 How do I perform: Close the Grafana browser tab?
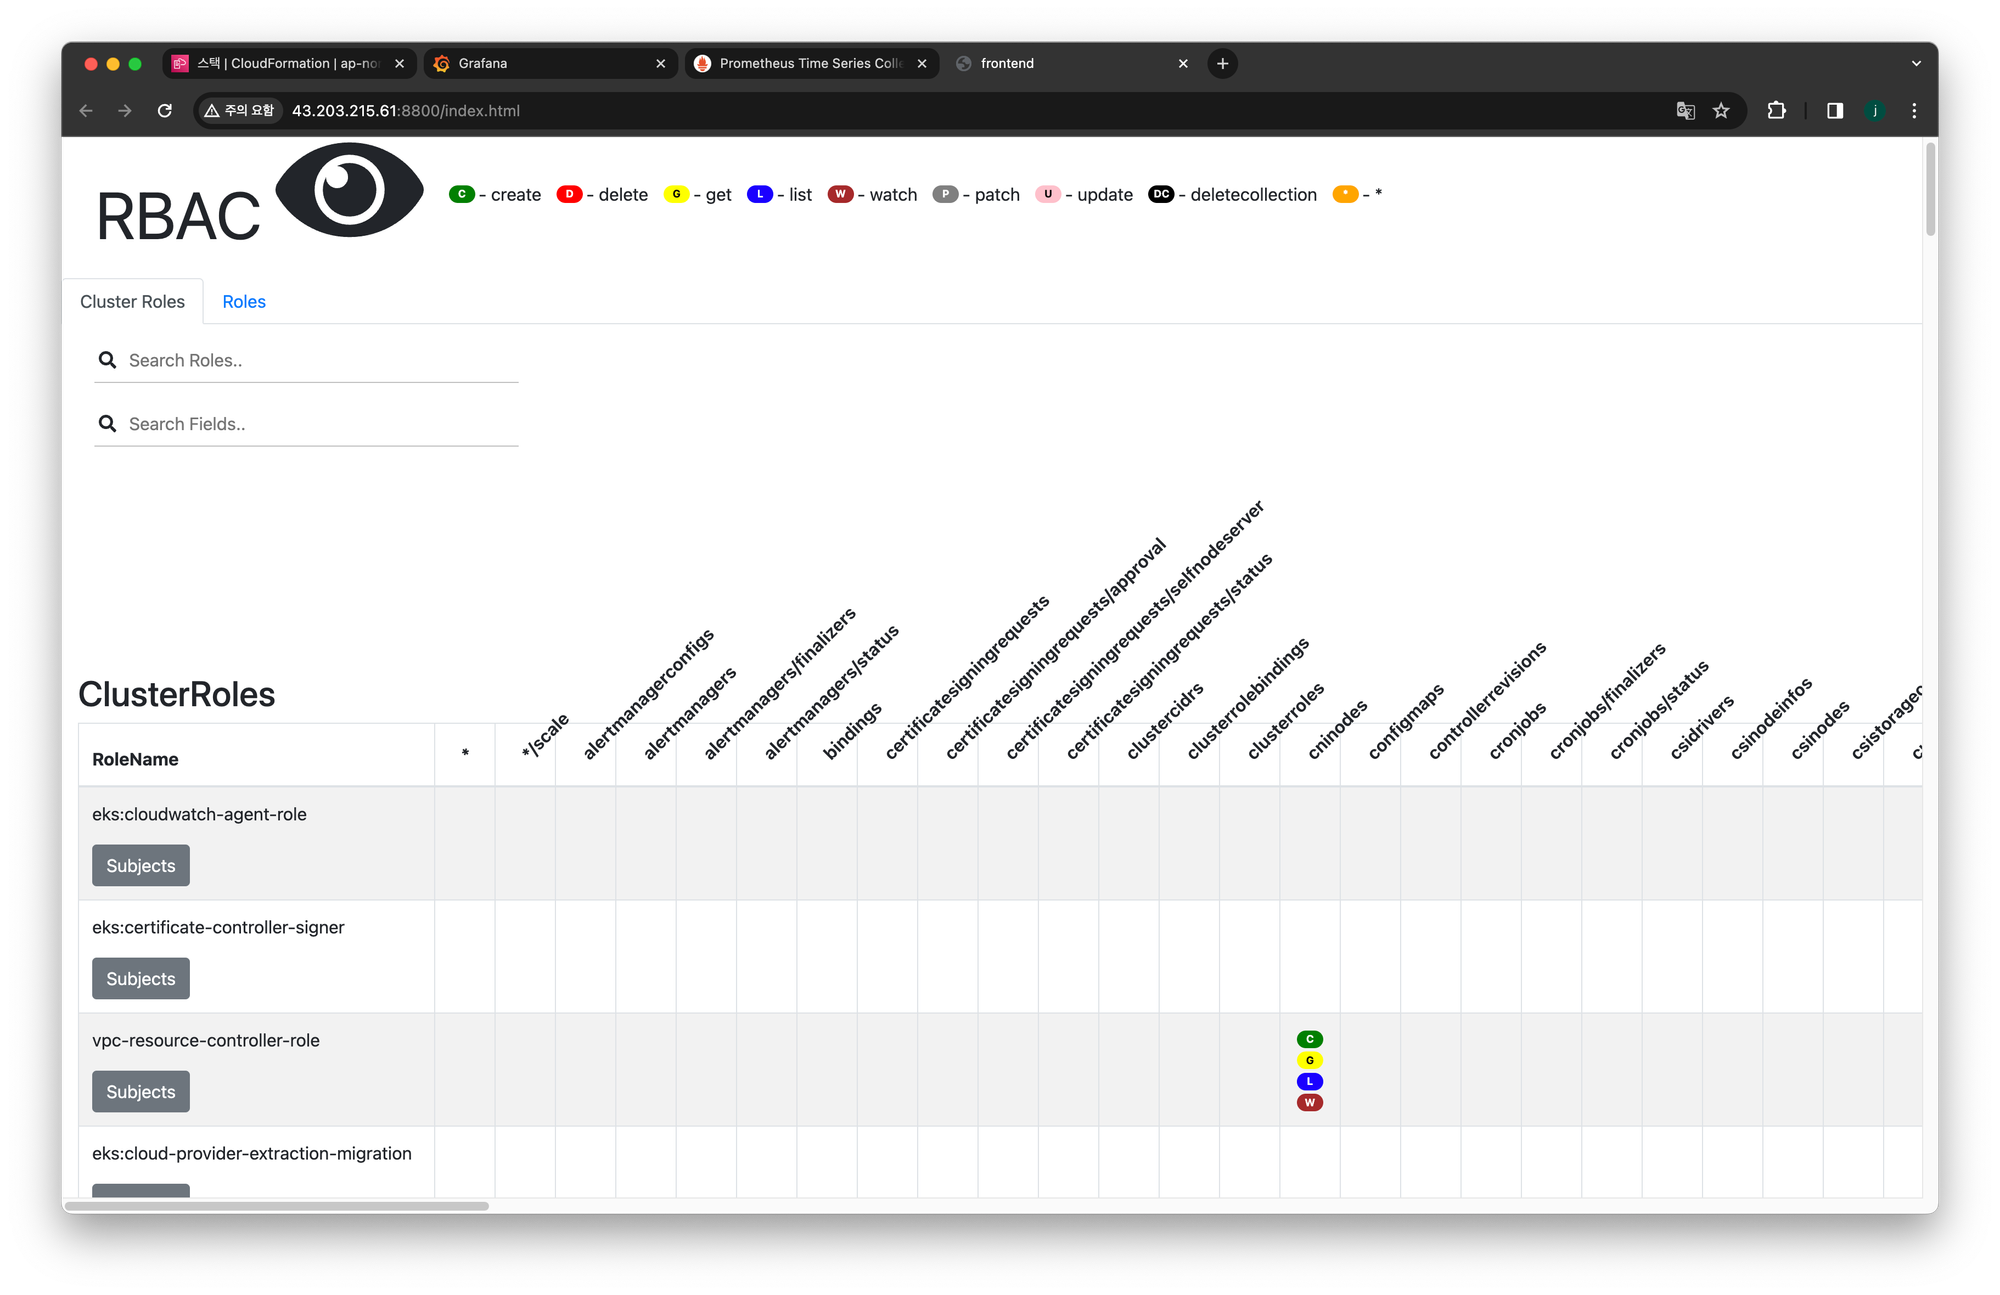click(660, 63)
